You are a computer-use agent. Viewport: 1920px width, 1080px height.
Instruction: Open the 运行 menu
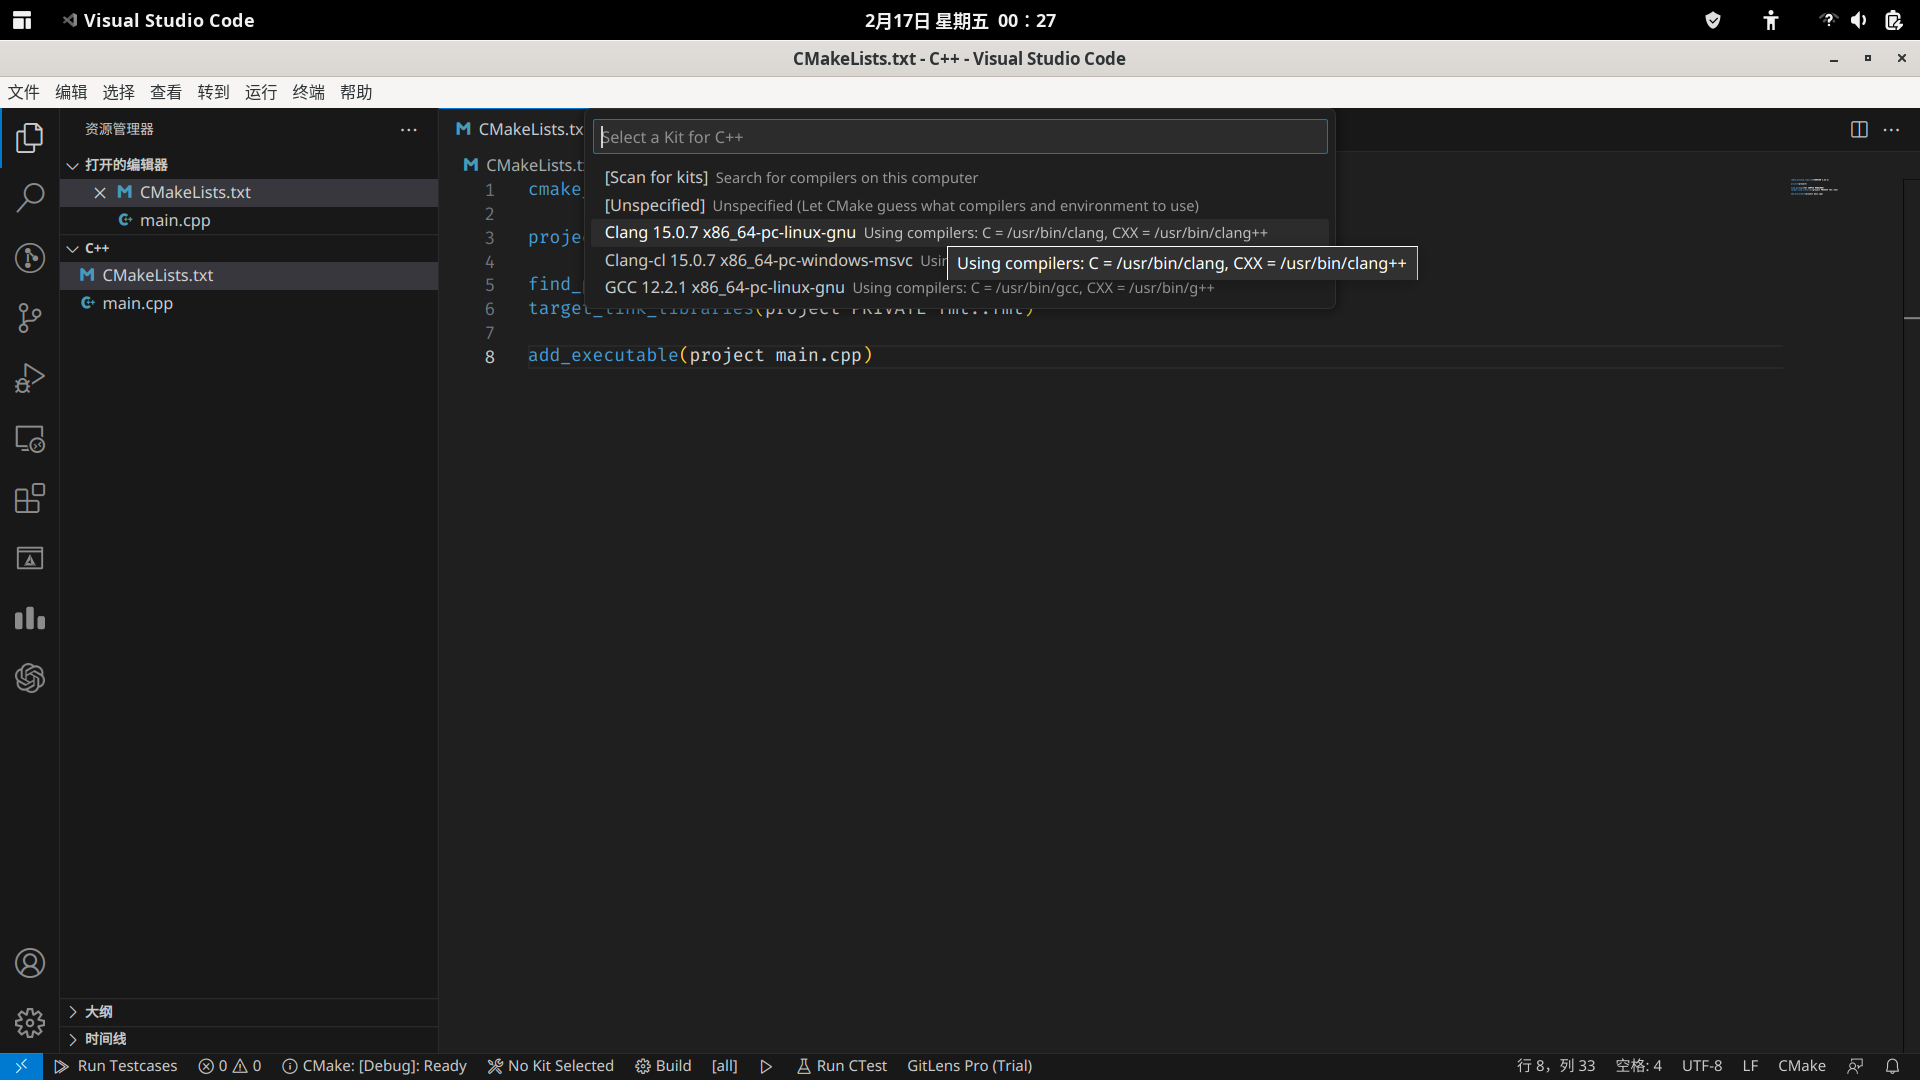261,92
